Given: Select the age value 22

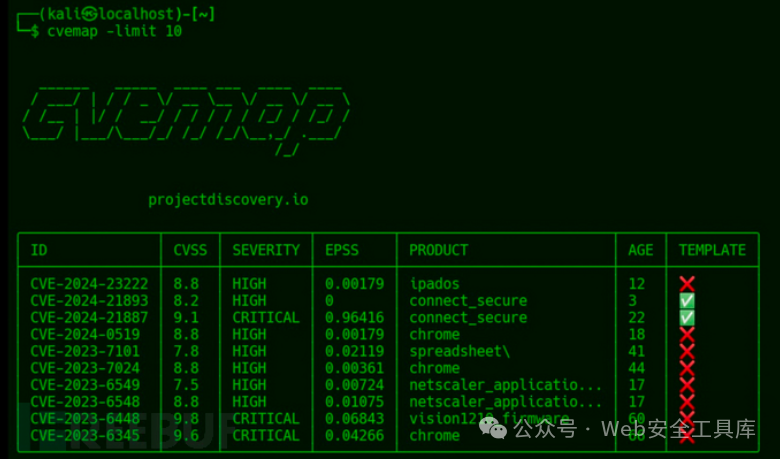Looking at the screenshot, I should (637, 318).
